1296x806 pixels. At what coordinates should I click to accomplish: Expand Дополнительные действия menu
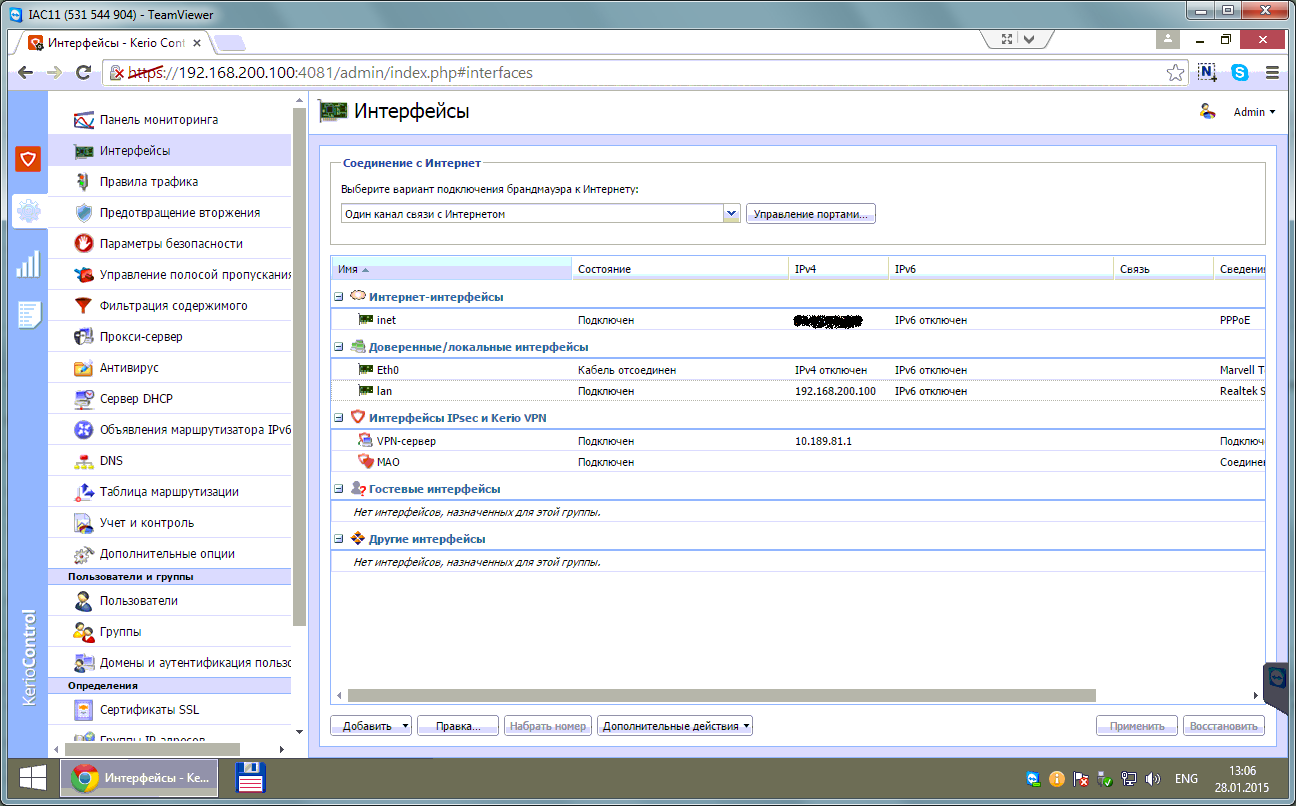tap(675, 726)
